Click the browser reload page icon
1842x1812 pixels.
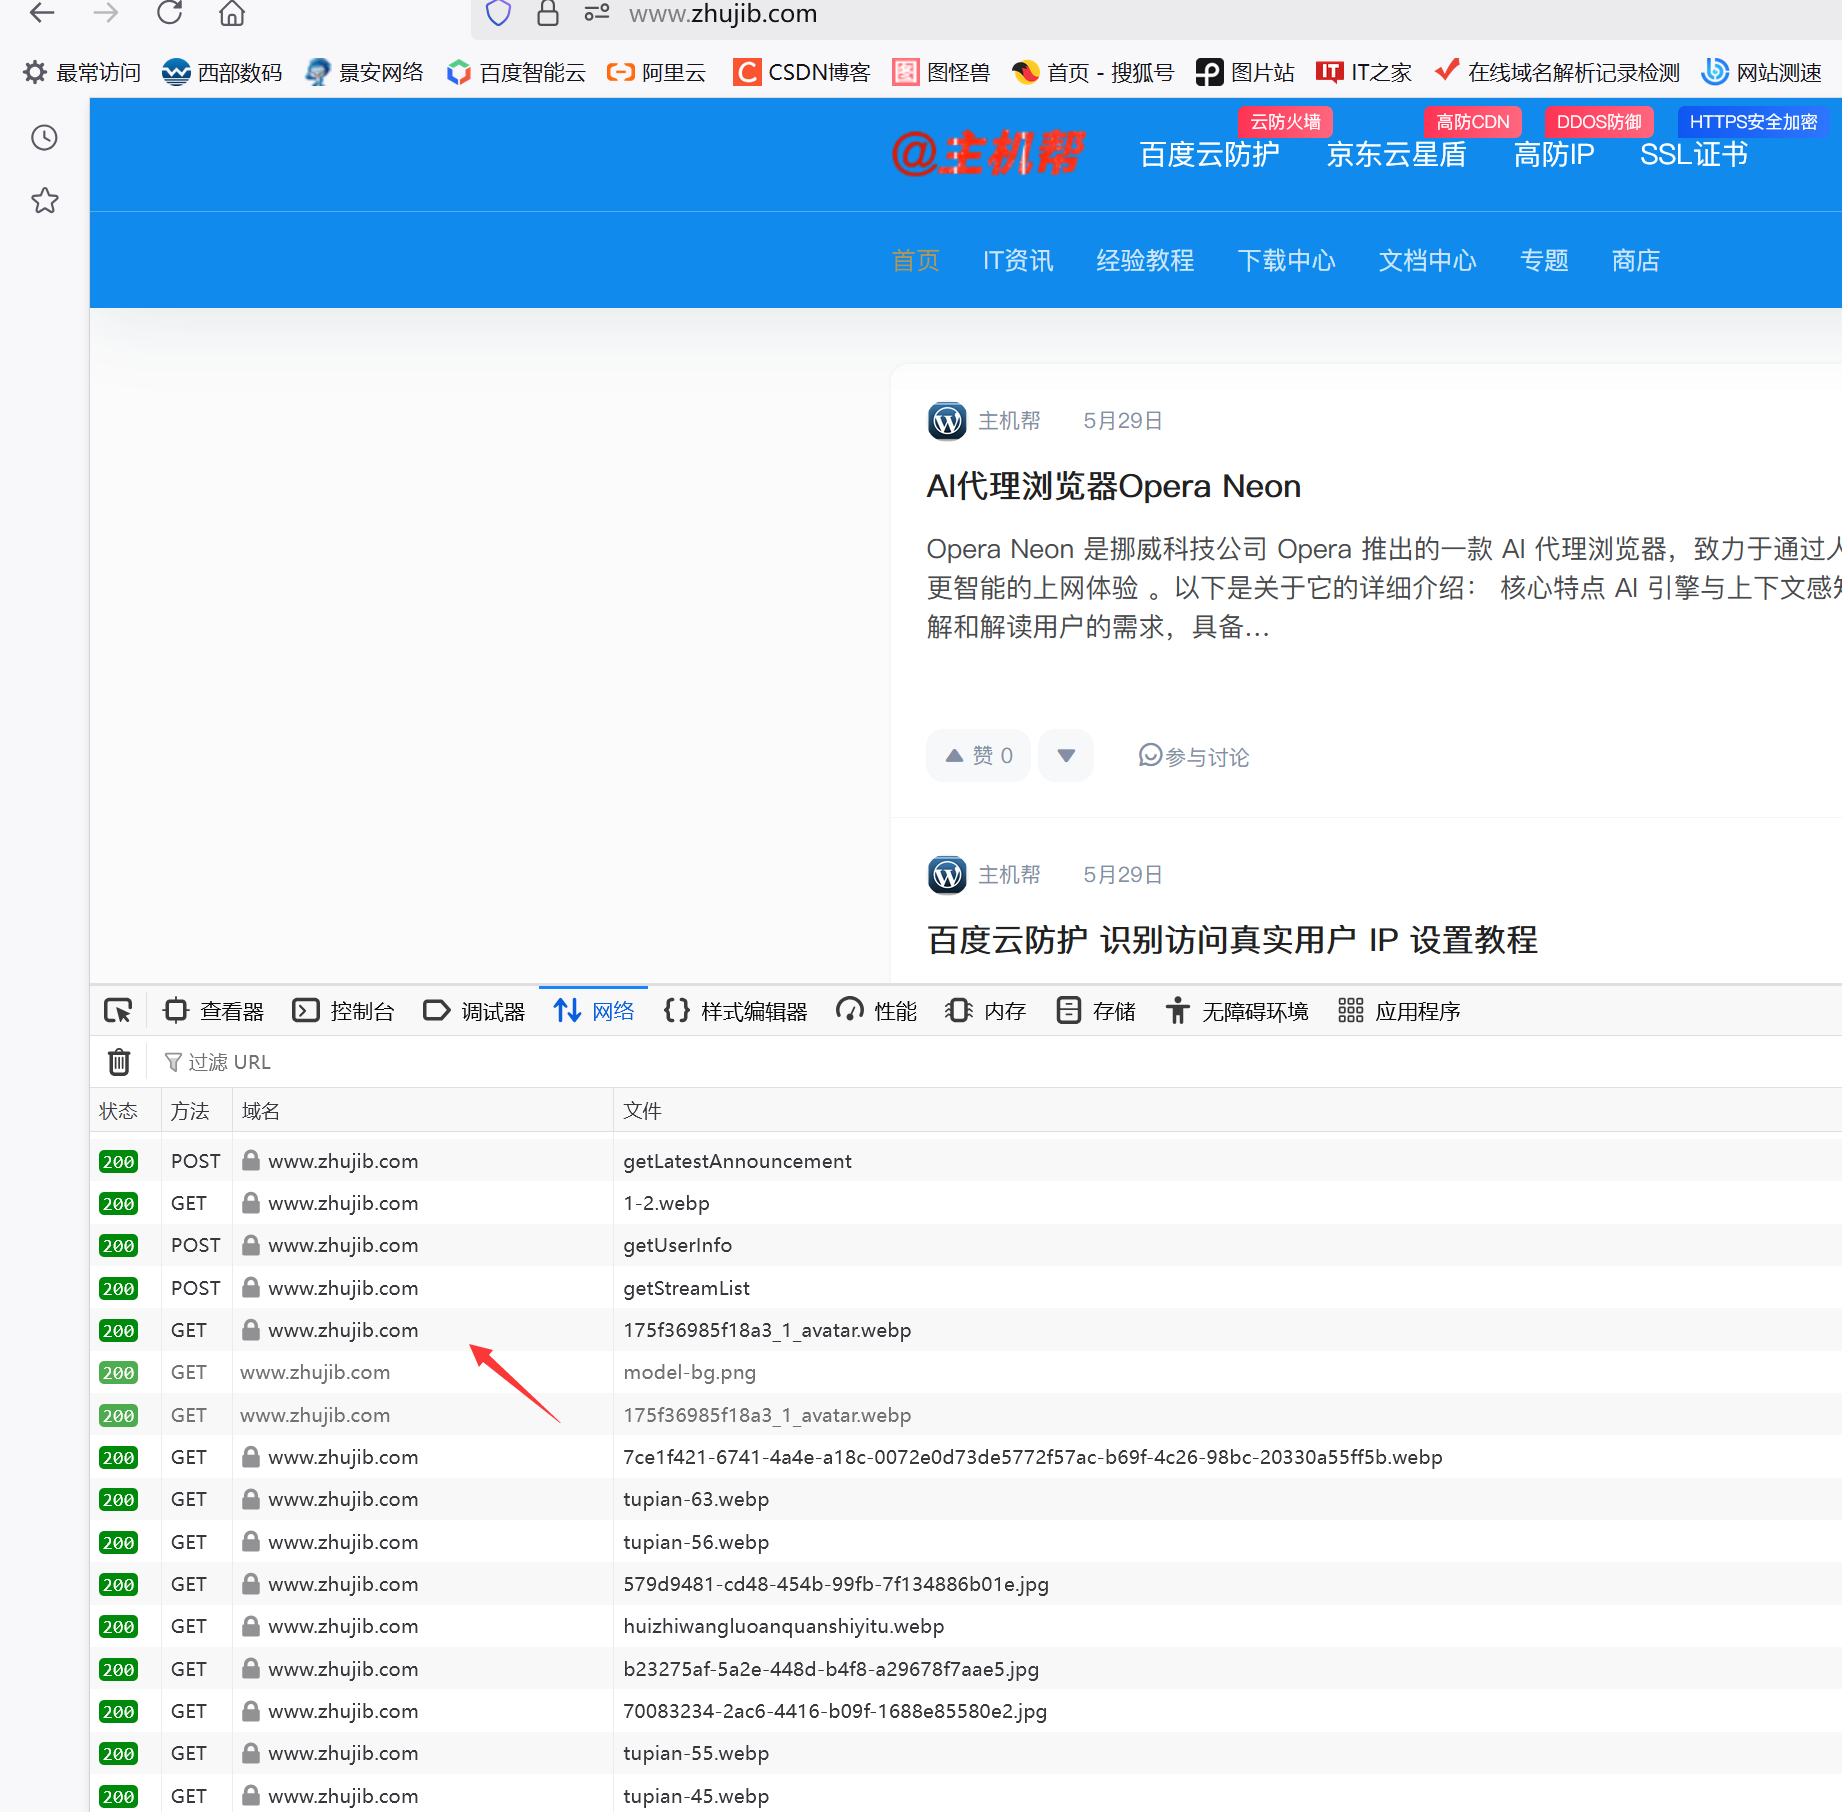point(170,13)
